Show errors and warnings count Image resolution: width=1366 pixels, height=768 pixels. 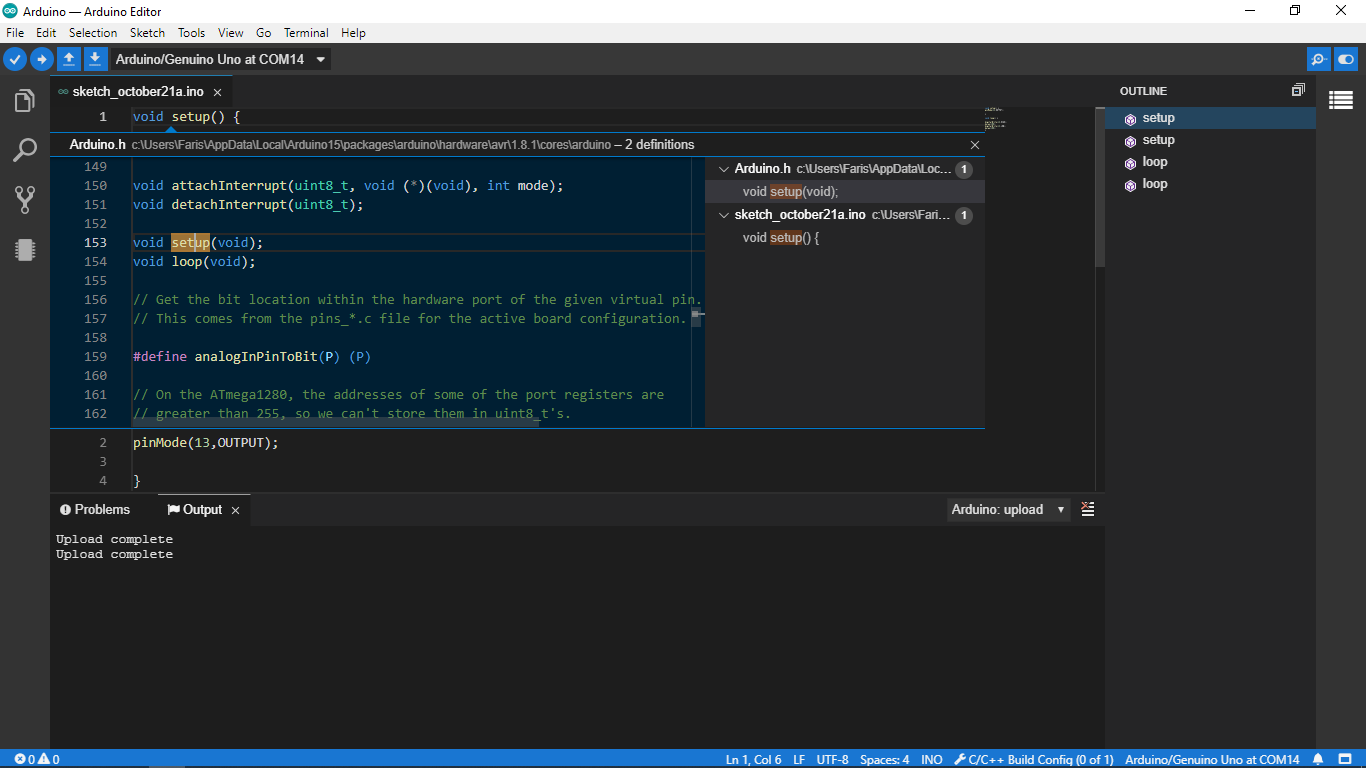(37, 759)
